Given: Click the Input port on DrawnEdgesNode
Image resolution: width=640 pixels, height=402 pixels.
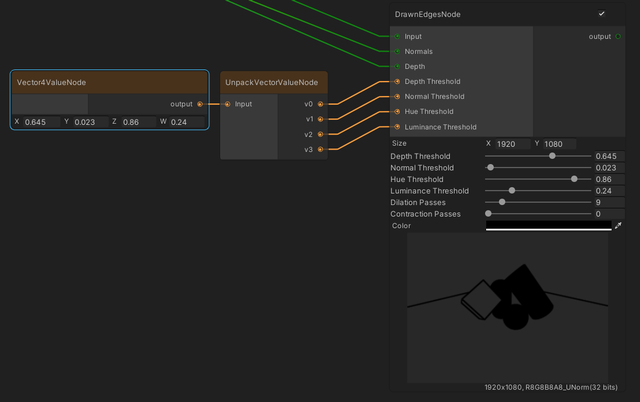Looking at the screenshot, I should pyautogui.click(x=396, y=36).
